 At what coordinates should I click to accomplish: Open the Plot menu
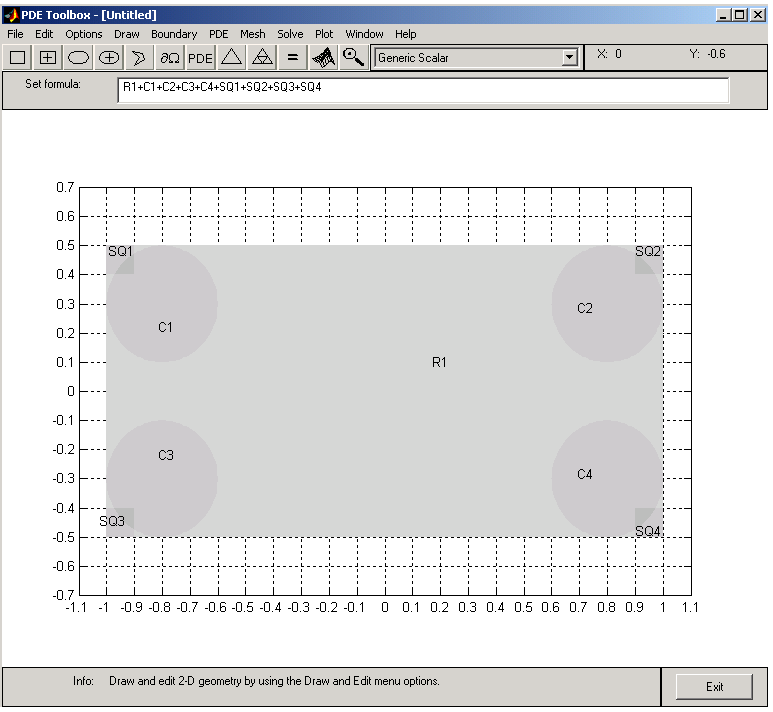click(x=324, y=34)
